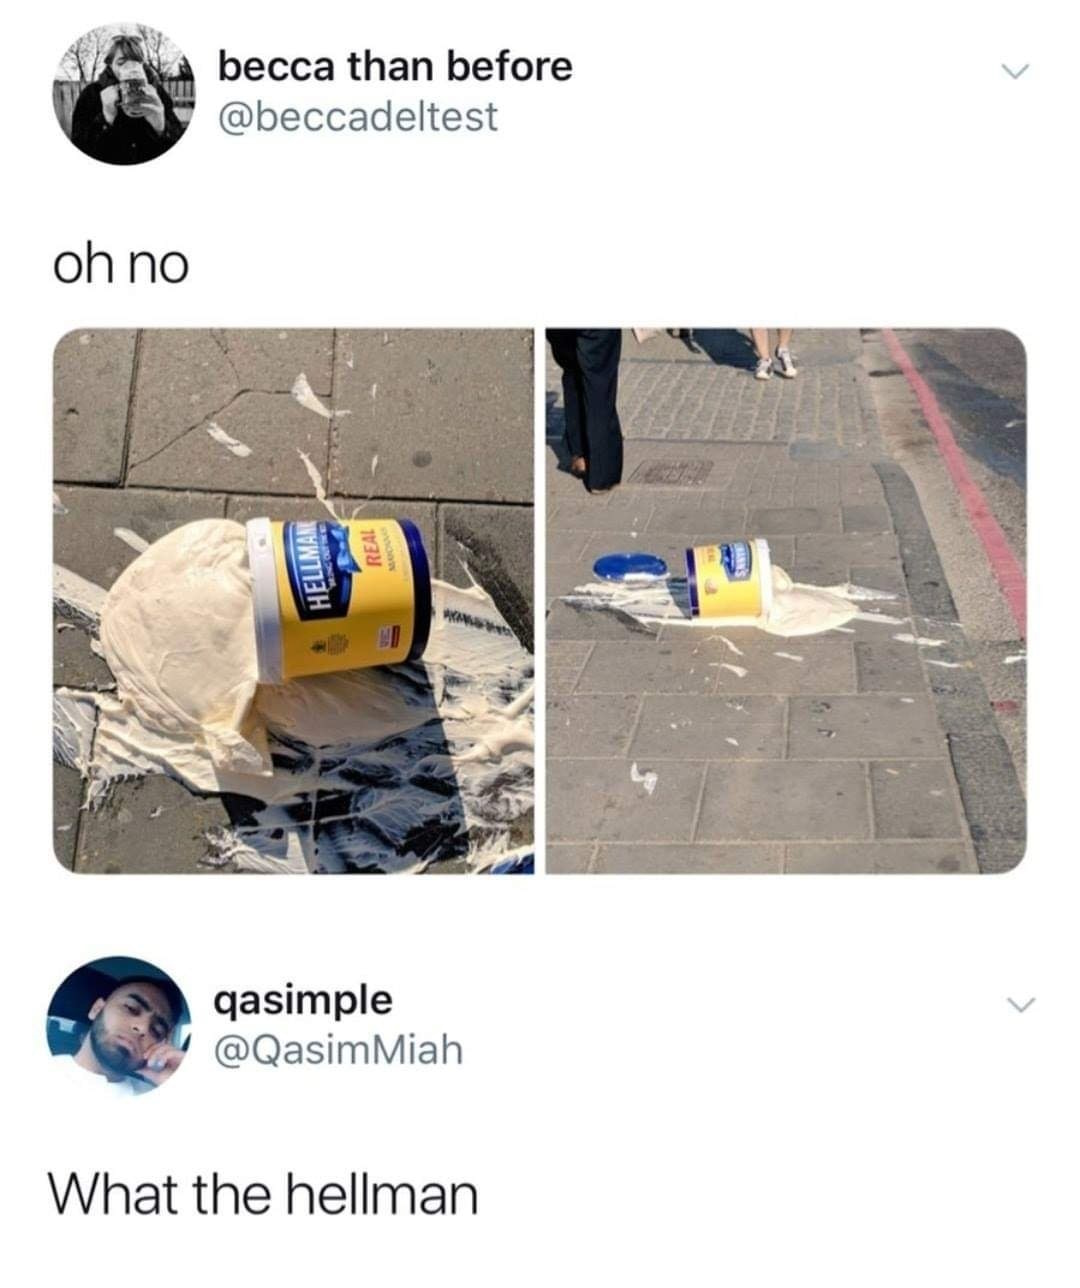The width and height of the screenshot is (1080, 1288).
Task: Click the blue lid in the sidewalk photo
Action: point(630,568)
